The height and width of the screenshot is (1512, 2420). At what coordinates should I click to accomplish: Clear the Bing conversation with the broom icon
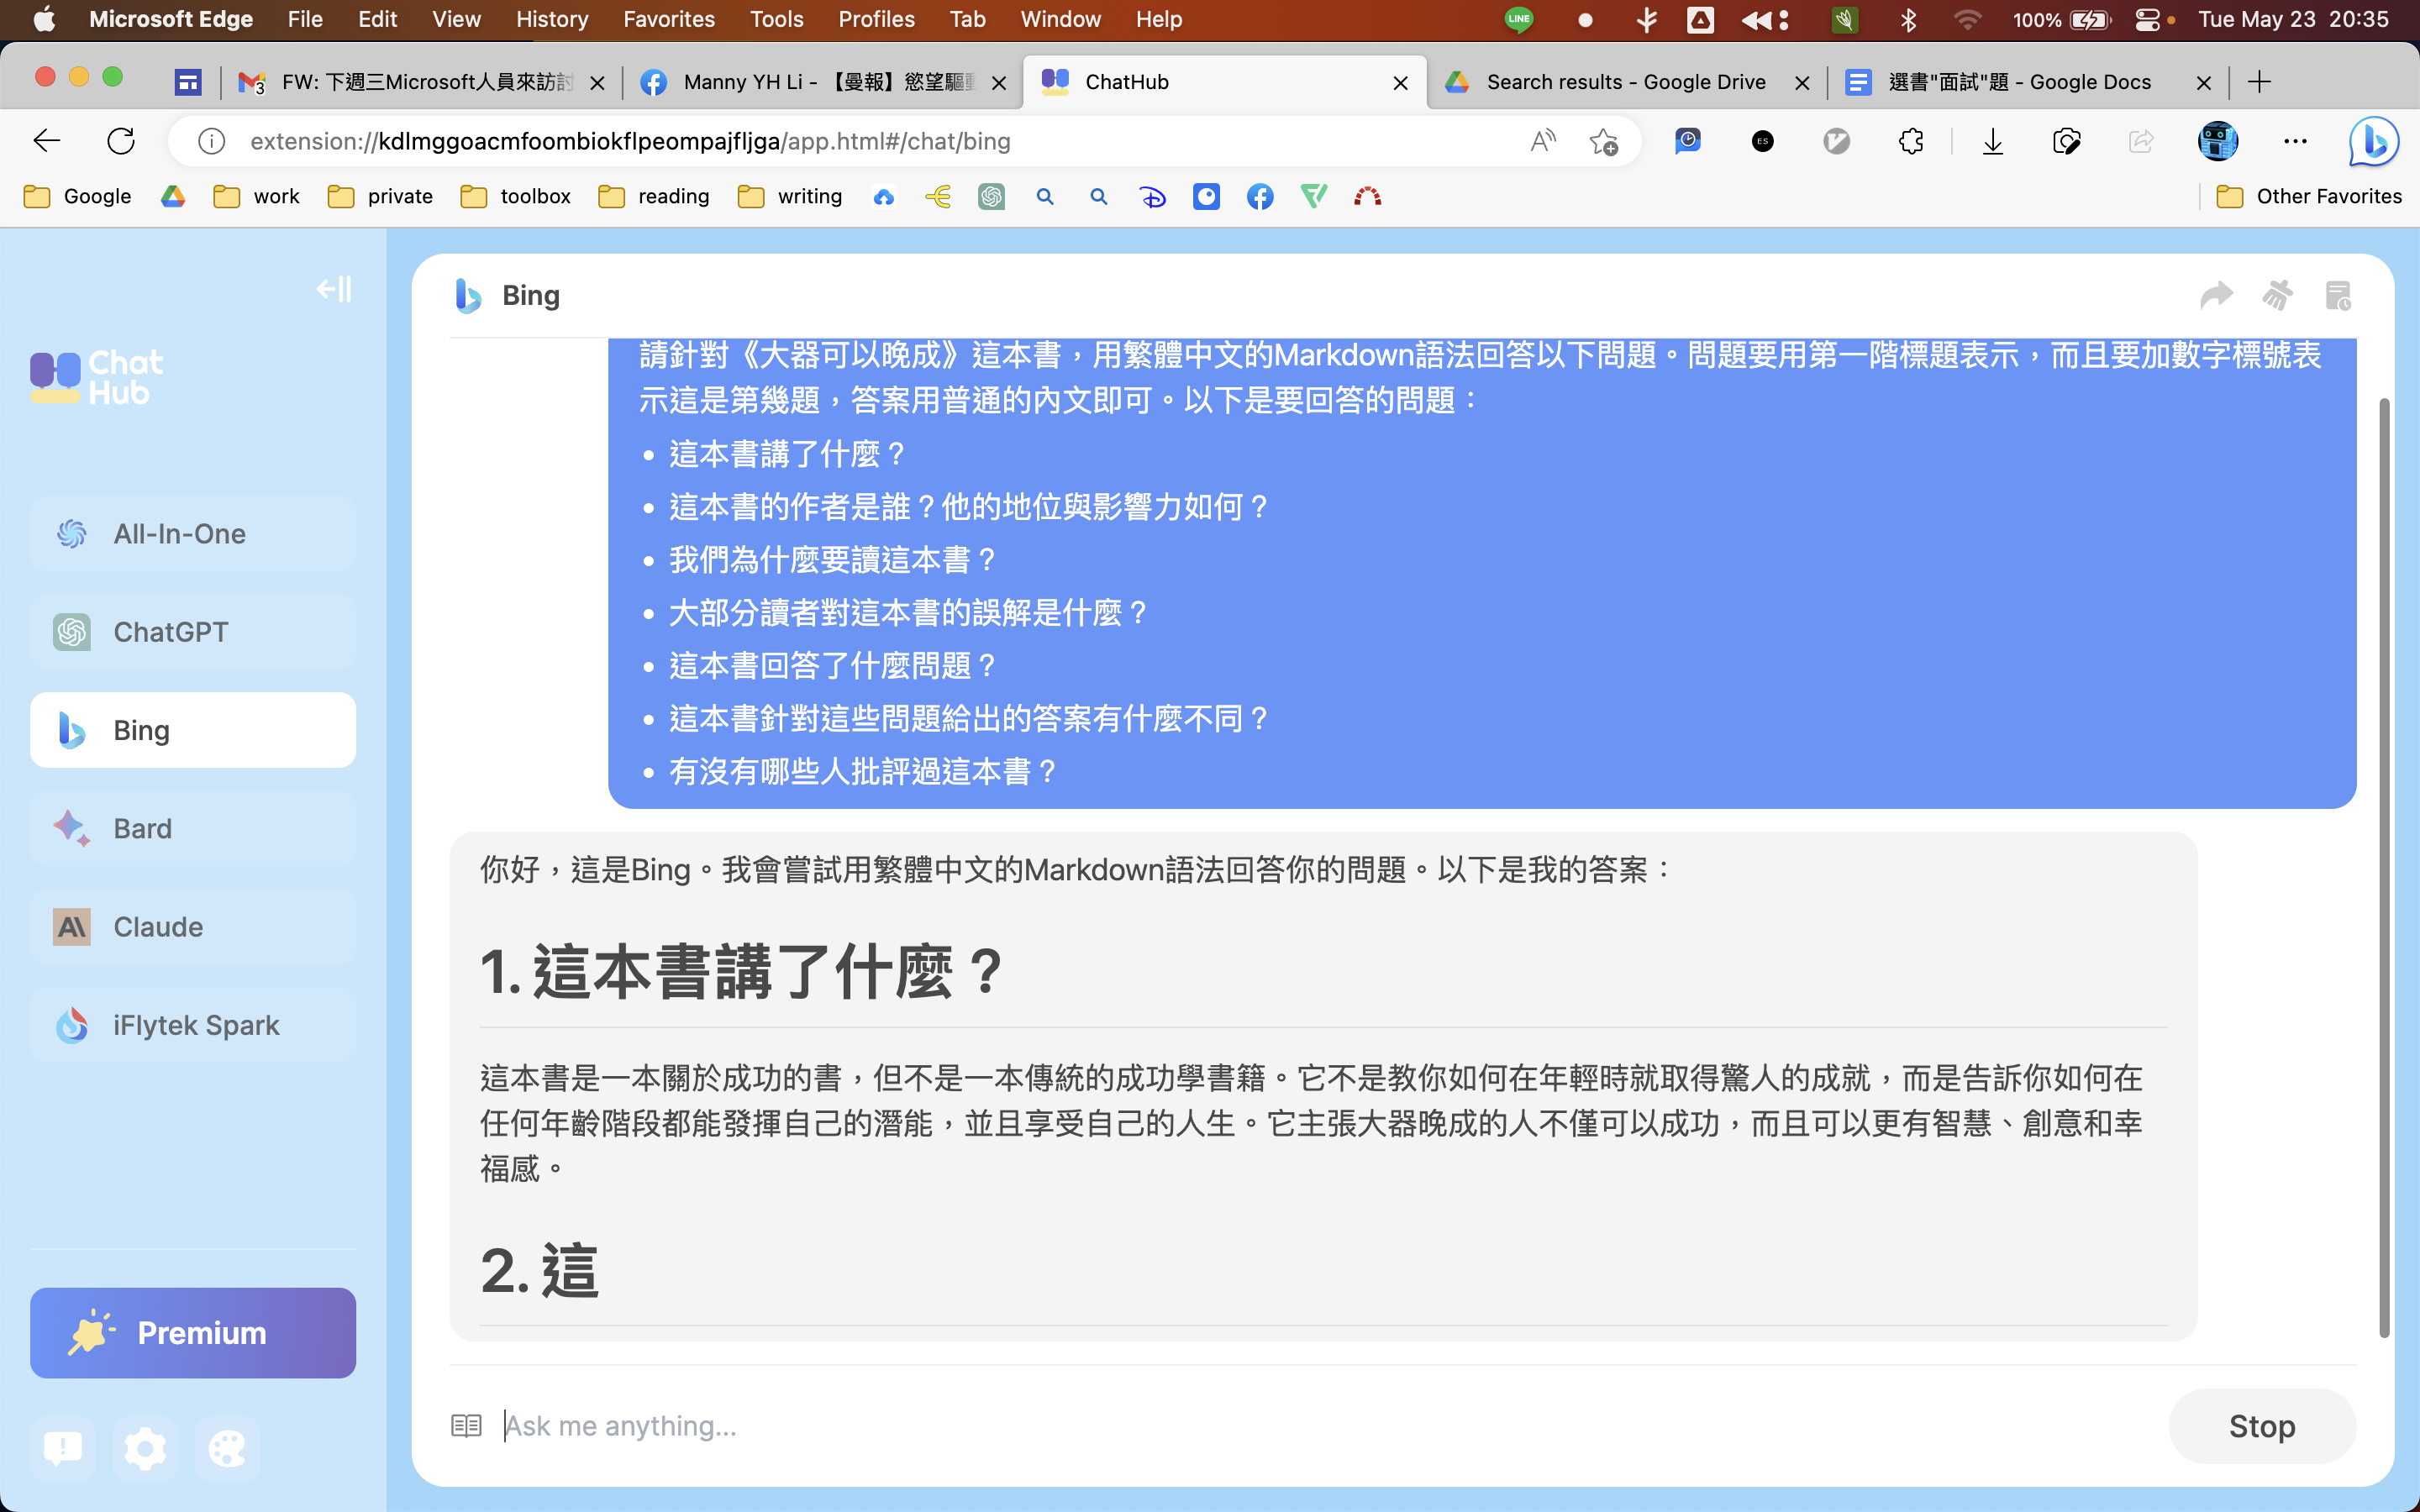pos(2278,295)
